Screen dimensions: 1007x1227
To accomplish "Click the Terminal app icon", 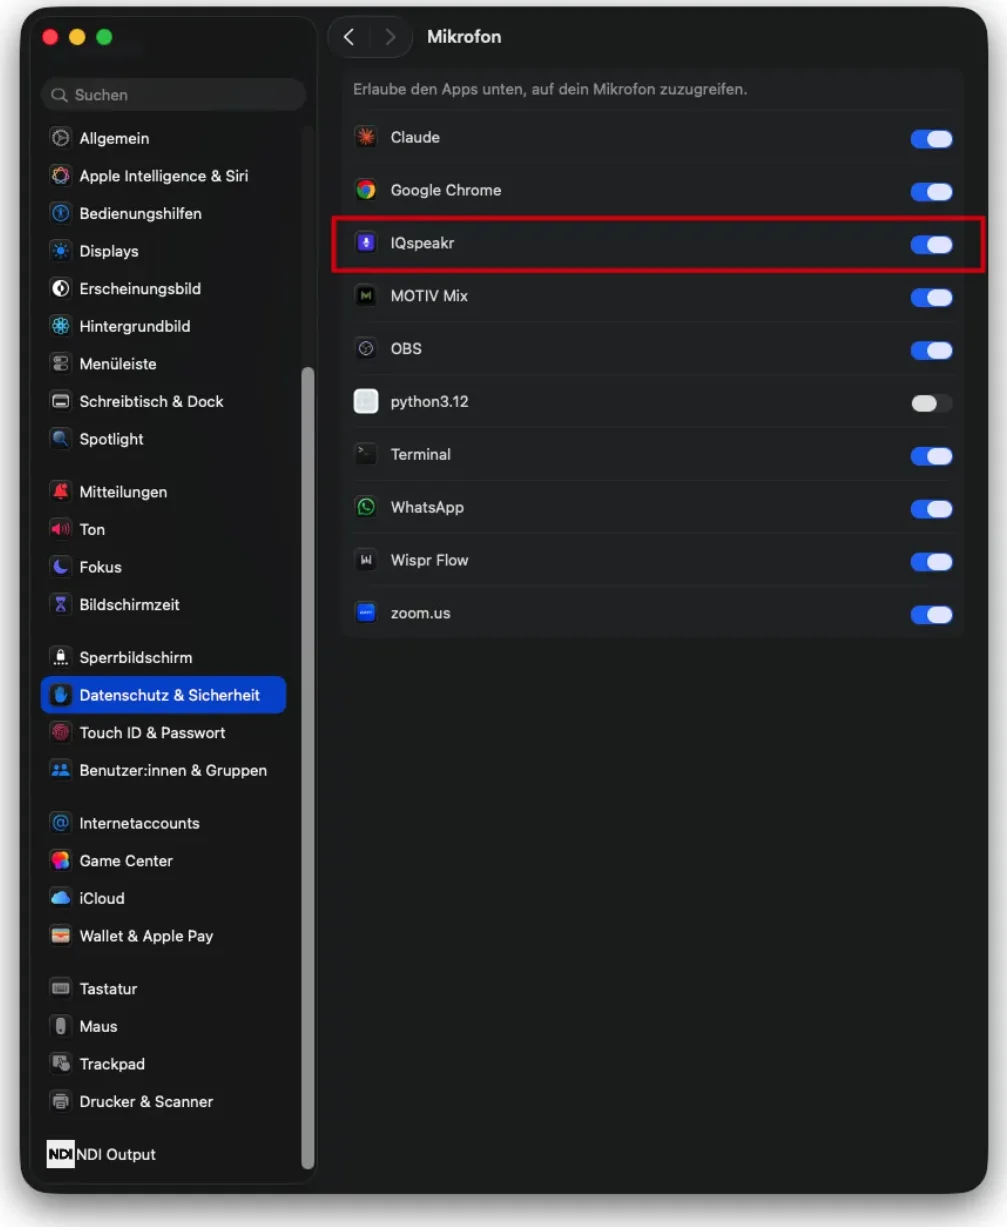I will [366, 454].
